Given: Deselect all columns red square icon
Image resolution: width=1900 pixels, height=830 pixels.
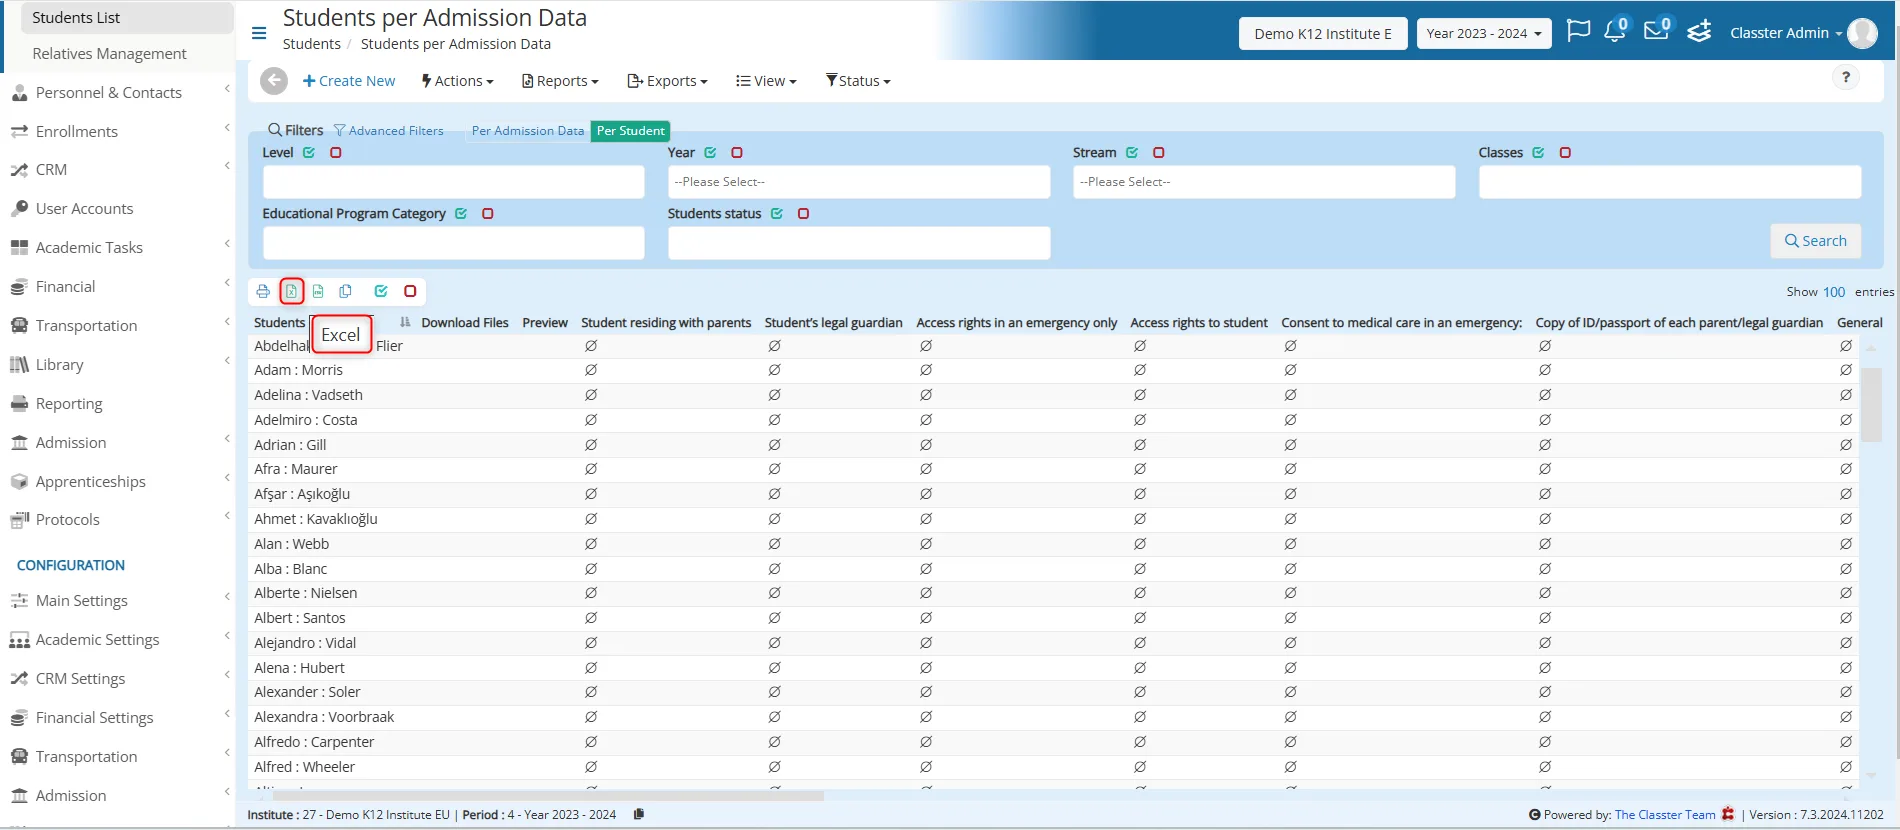Looking at the screenshot, I should click(410, 291).
